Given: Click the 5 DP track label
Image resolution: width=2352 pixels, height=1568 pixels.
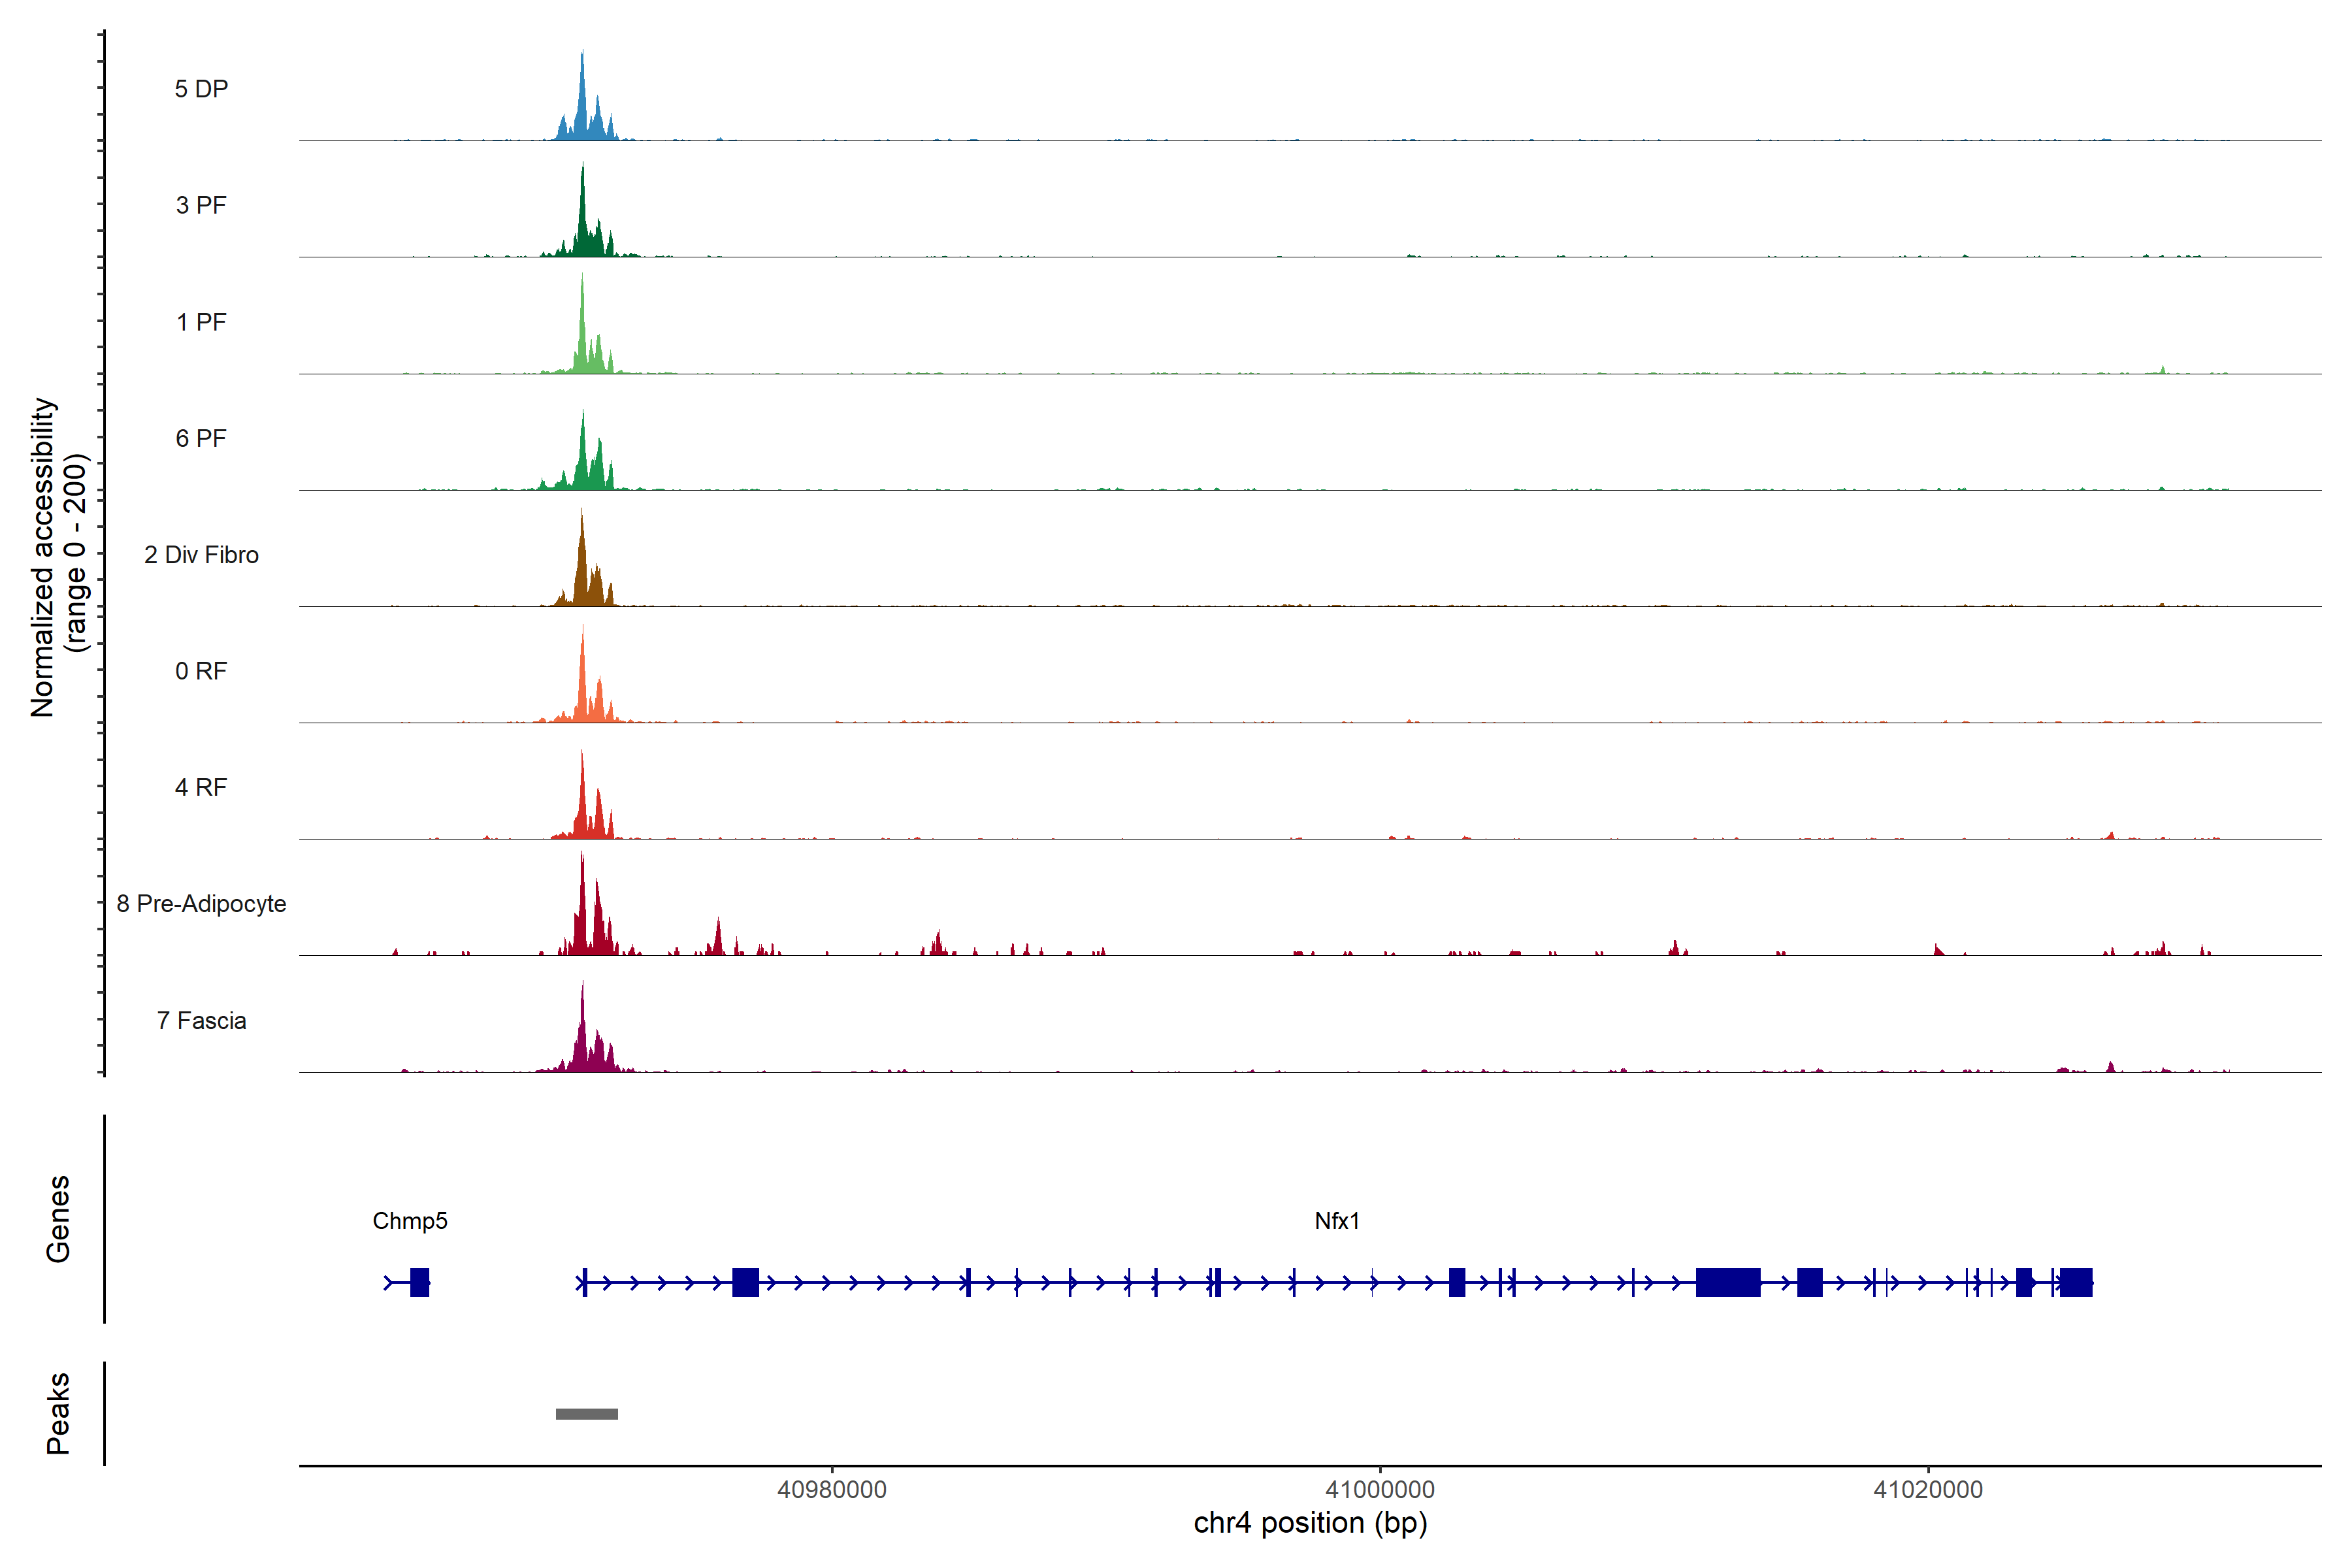Looking at the screenshot, I should coord(201,89).
